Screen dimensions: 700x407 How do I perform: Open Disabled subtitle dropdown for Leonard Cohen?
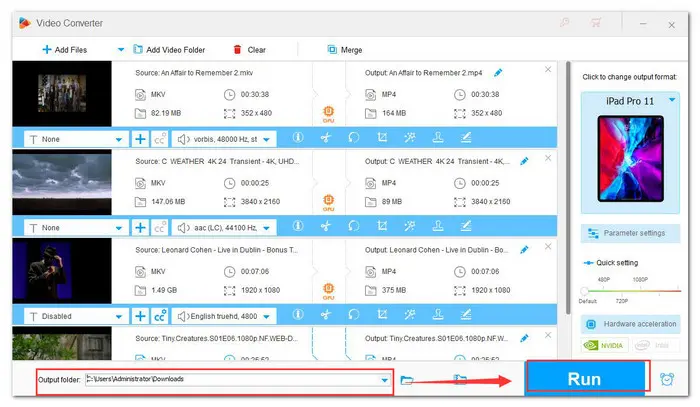pos(76,316)
